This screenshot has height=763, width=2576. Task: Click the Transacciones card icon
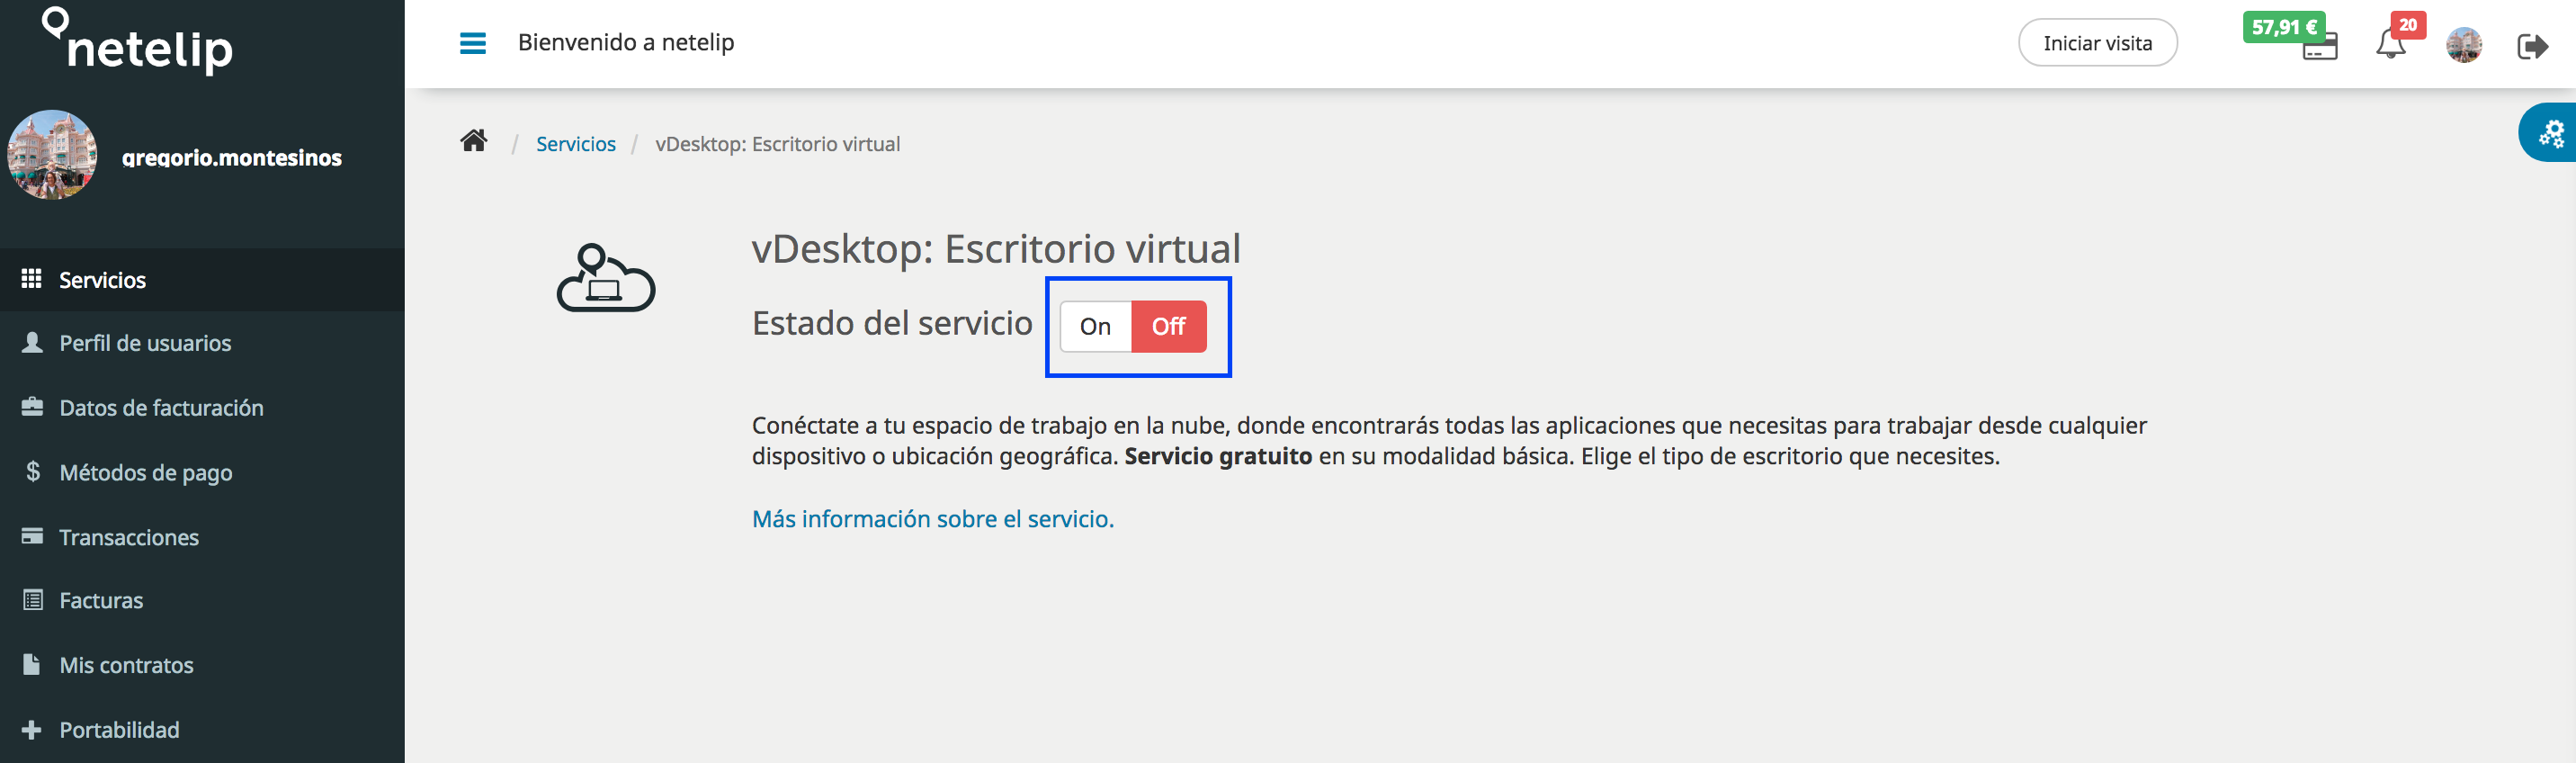click(32, 536)
